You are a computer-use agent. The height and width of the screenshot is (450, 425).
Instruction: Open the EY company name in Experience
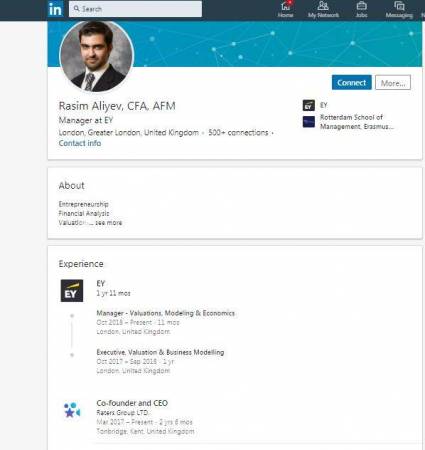(101, 284)
